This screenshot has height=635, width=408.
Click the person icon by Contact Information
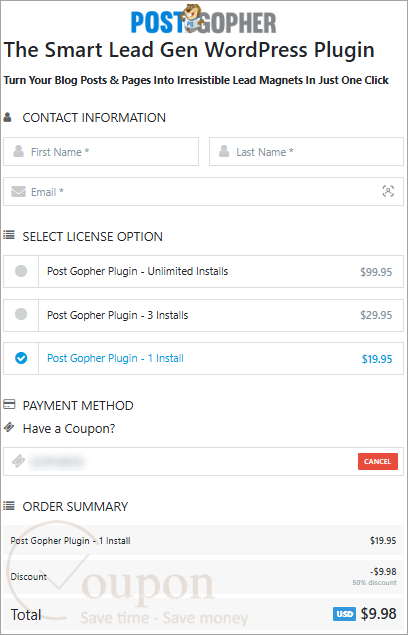(7, 117)
